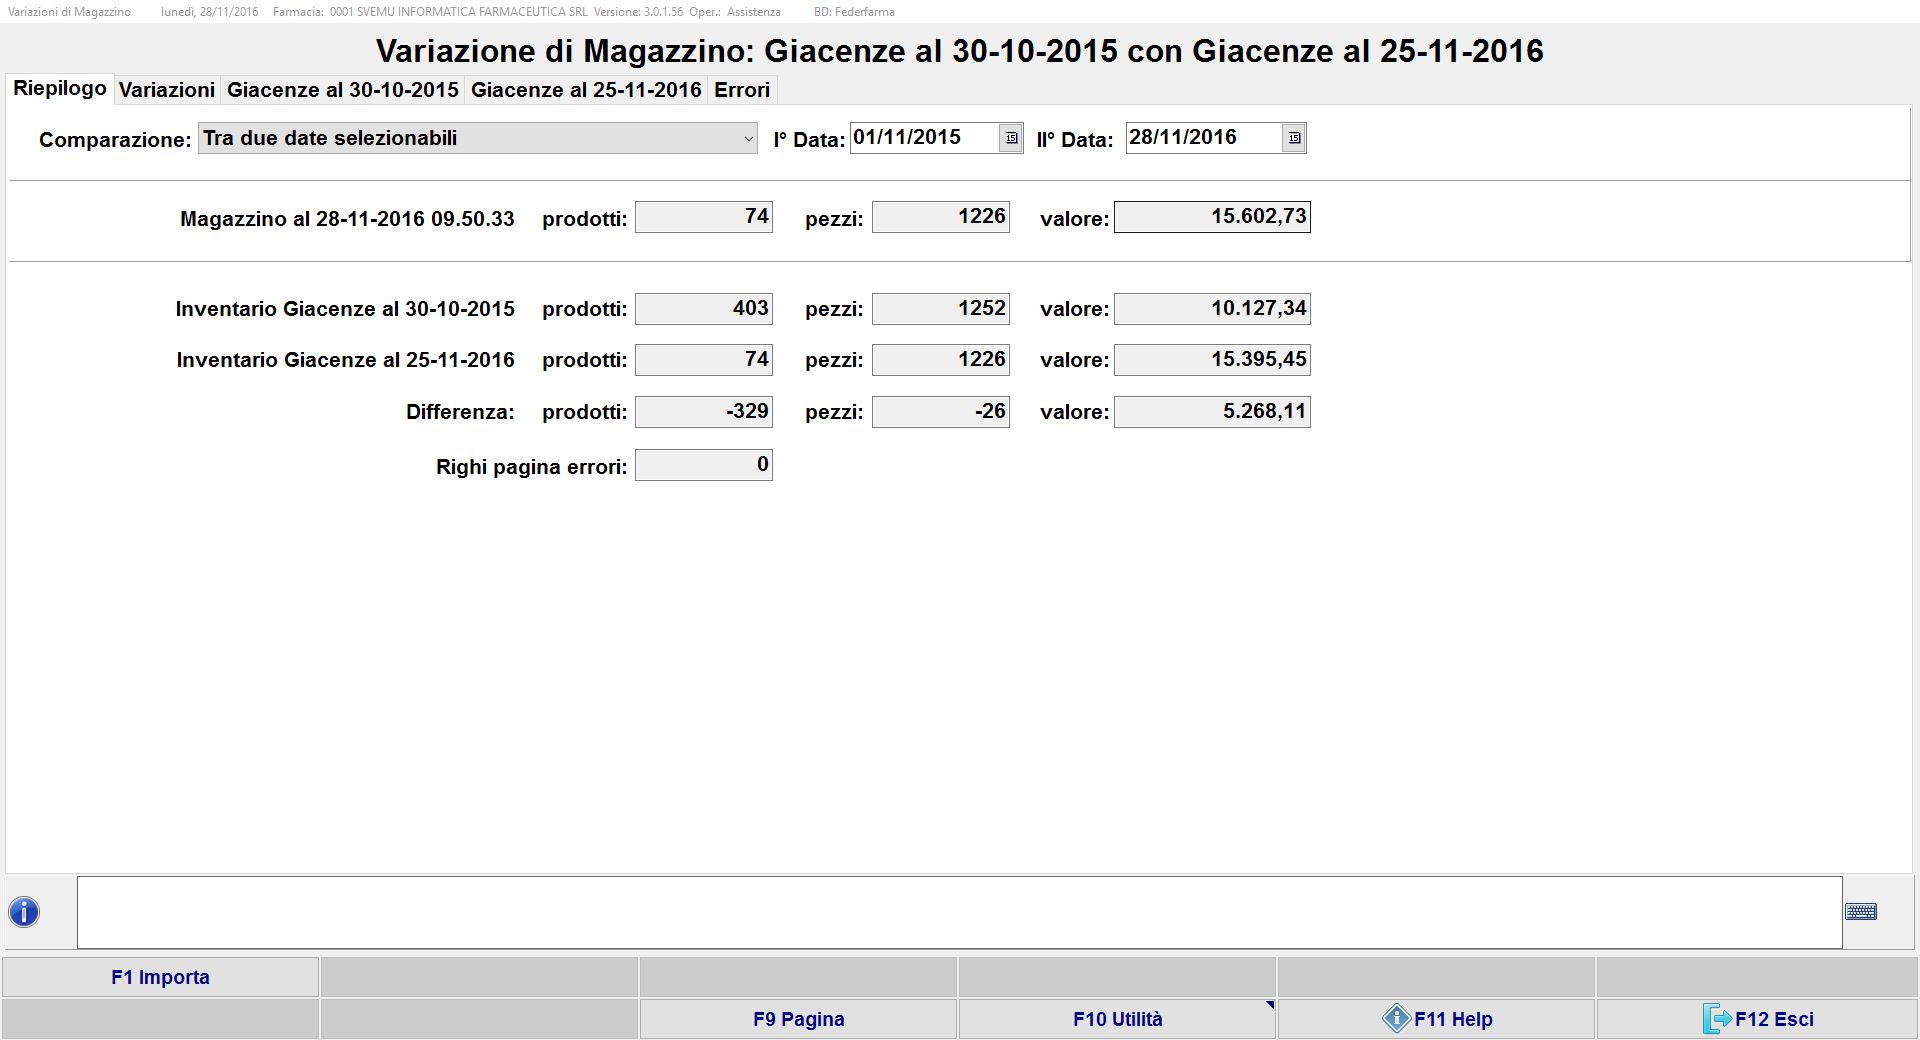The height and width of the screenshot is (1040, 1920).
Task: Switch to the Errori tab
Action: (742, 90)
